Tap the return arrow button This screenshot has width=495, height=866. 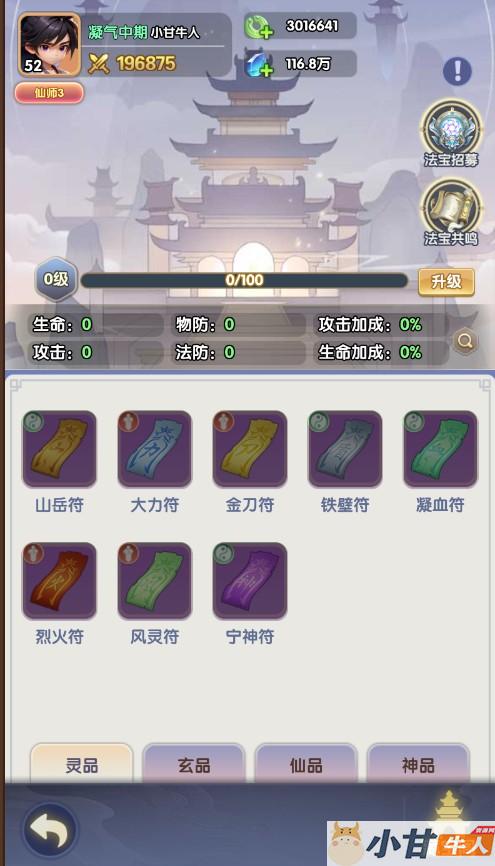click(x=50, y=830)
